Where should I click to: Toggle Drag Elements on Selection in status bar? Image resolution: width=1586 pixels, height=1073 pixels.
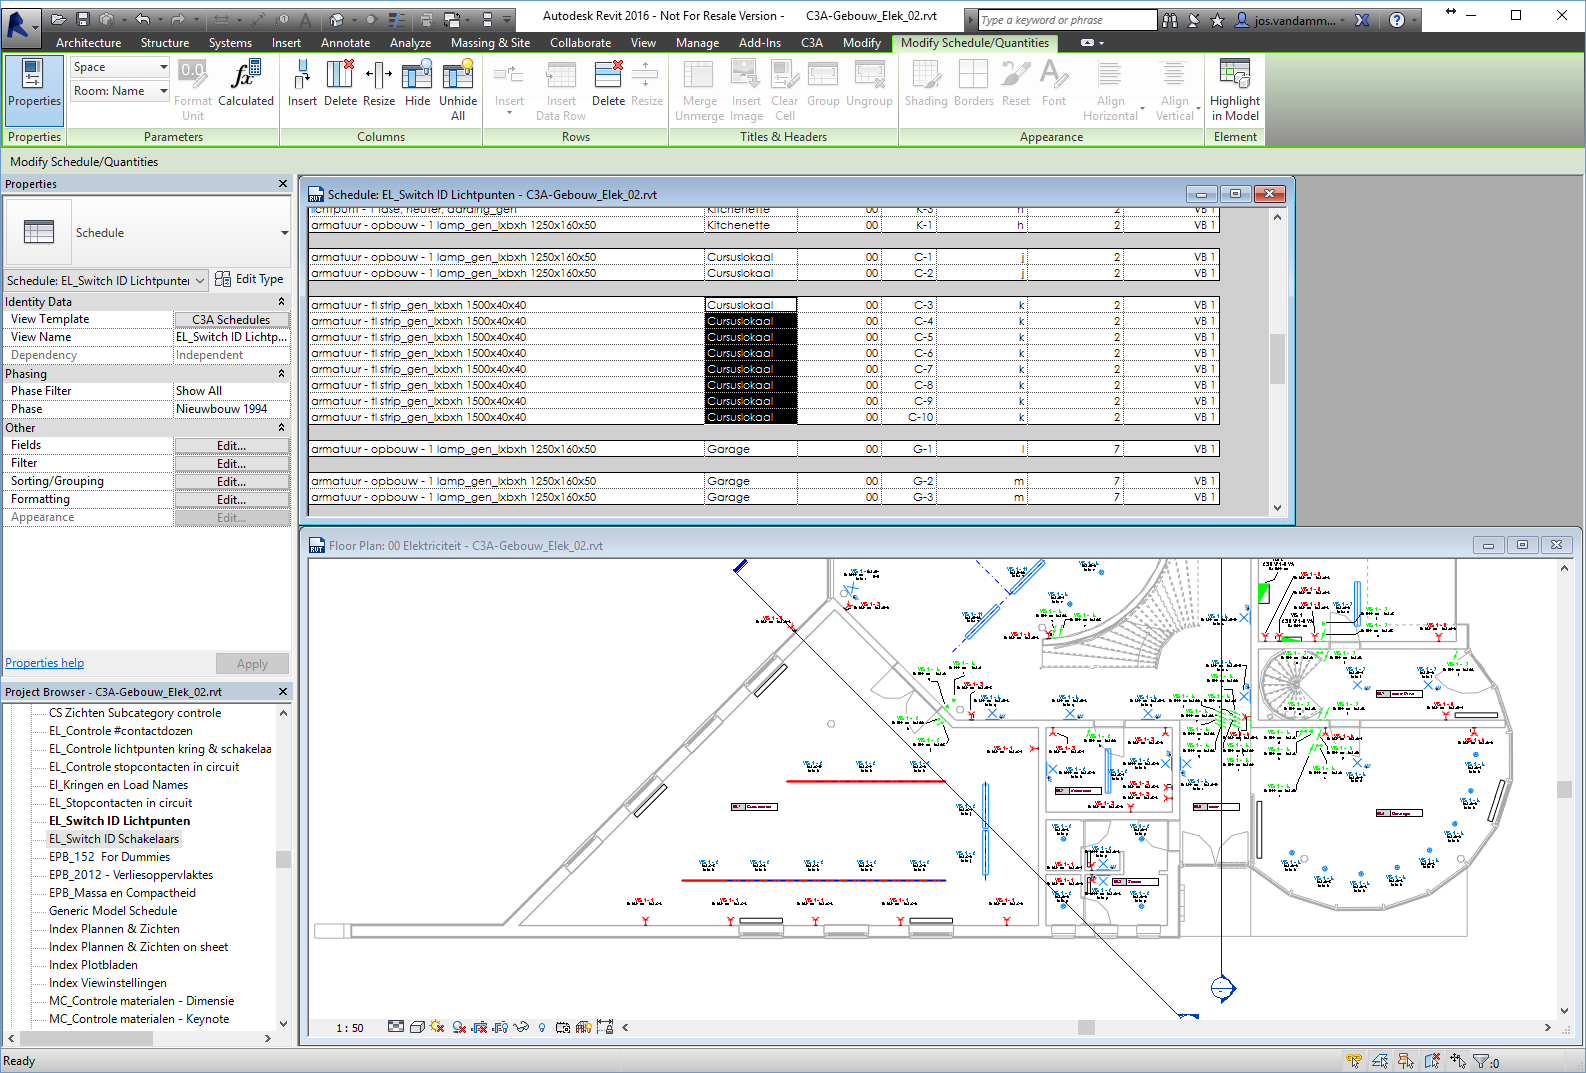coord(1458,1061)
